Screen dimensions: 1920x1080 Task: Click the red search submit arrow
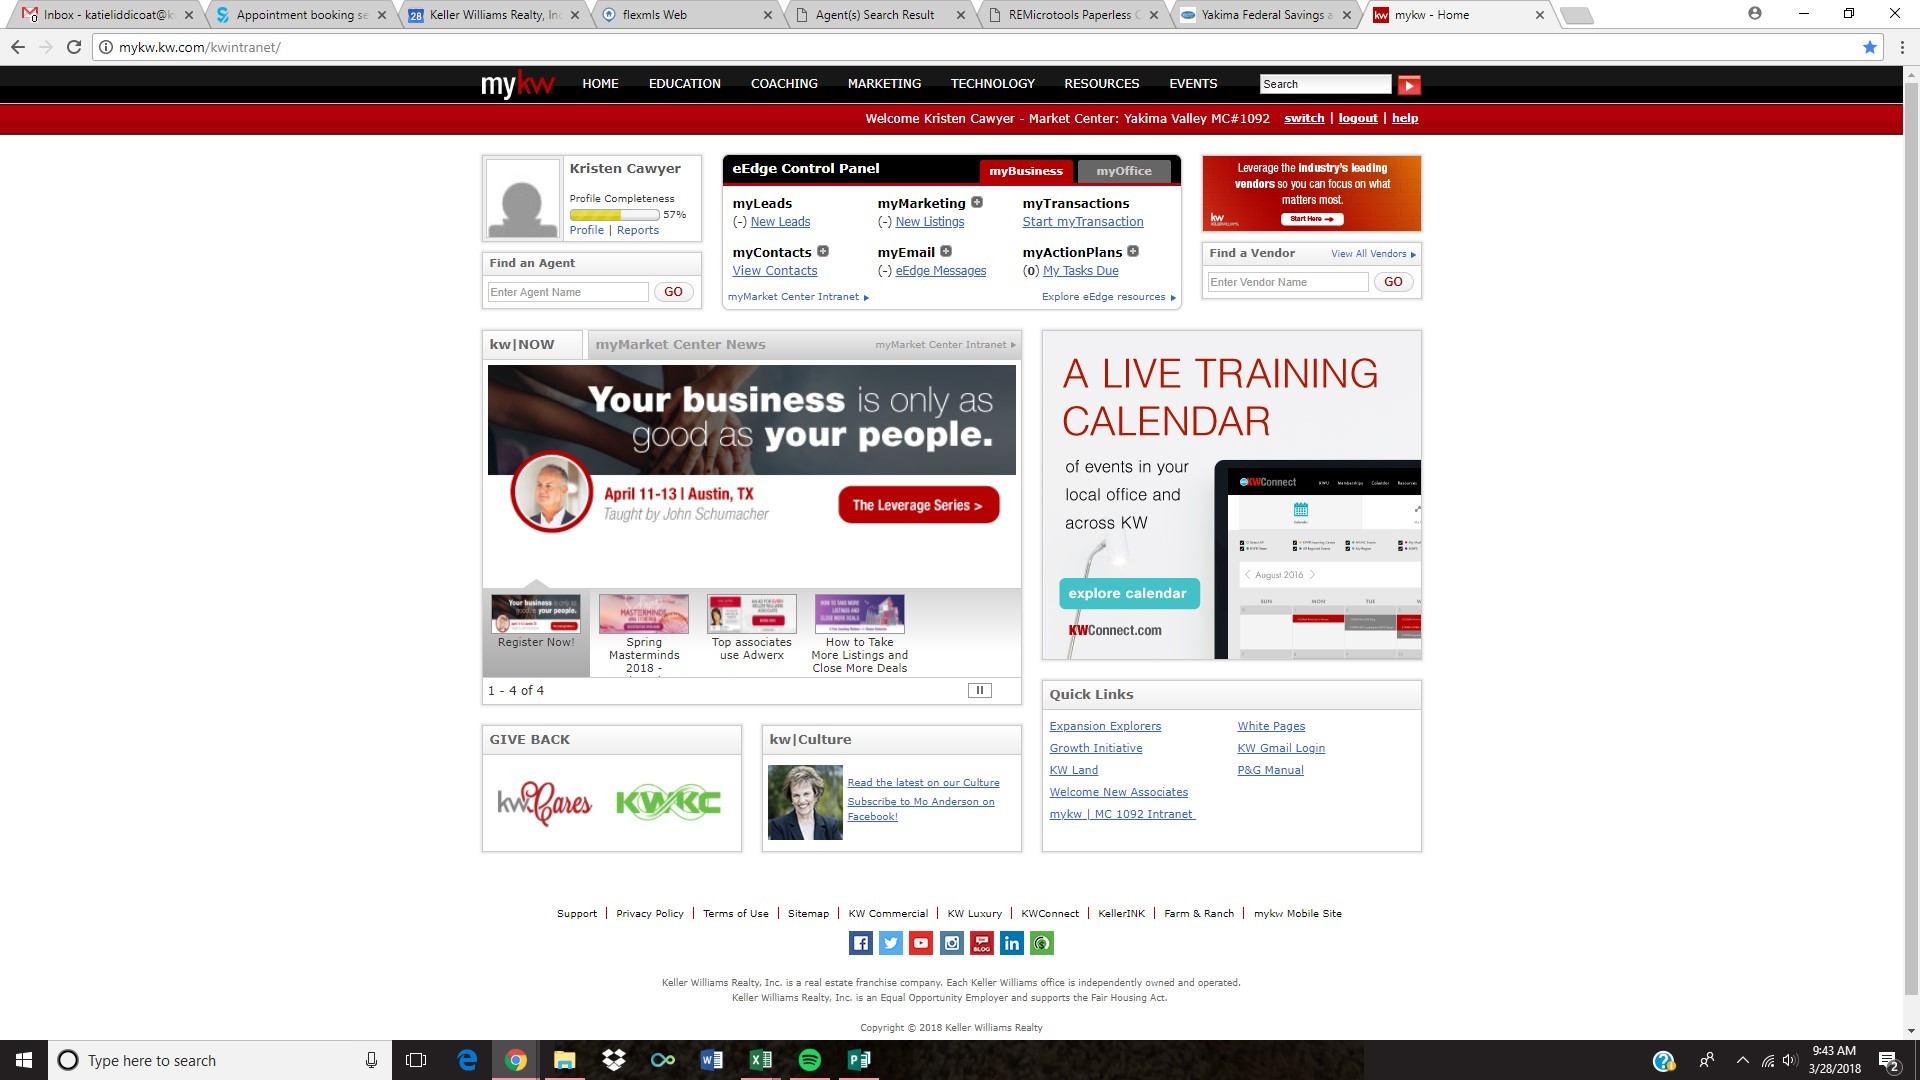pyautogui.click(x=1409, y=85)
